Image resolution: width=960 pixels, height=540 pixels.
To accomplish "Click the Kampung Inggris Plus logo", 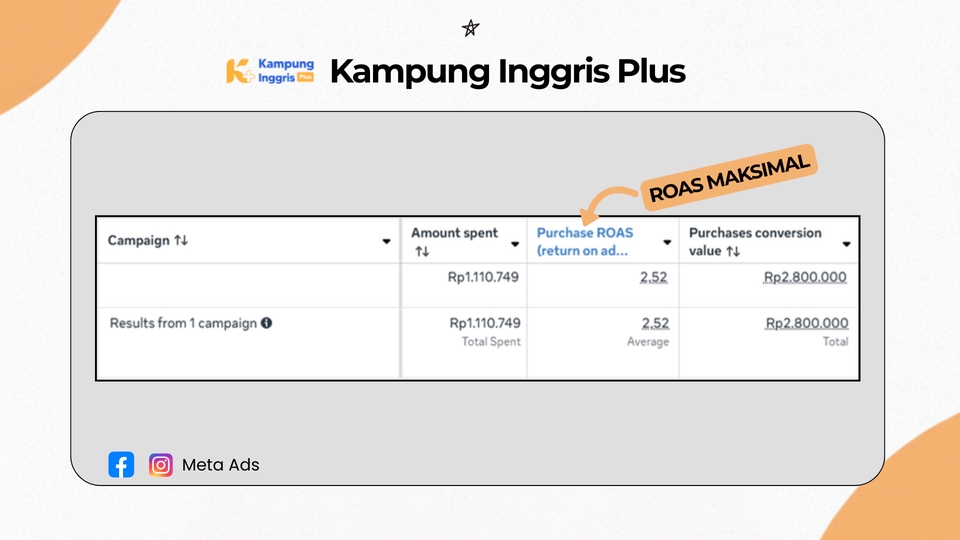I will [x=270, y=71].
